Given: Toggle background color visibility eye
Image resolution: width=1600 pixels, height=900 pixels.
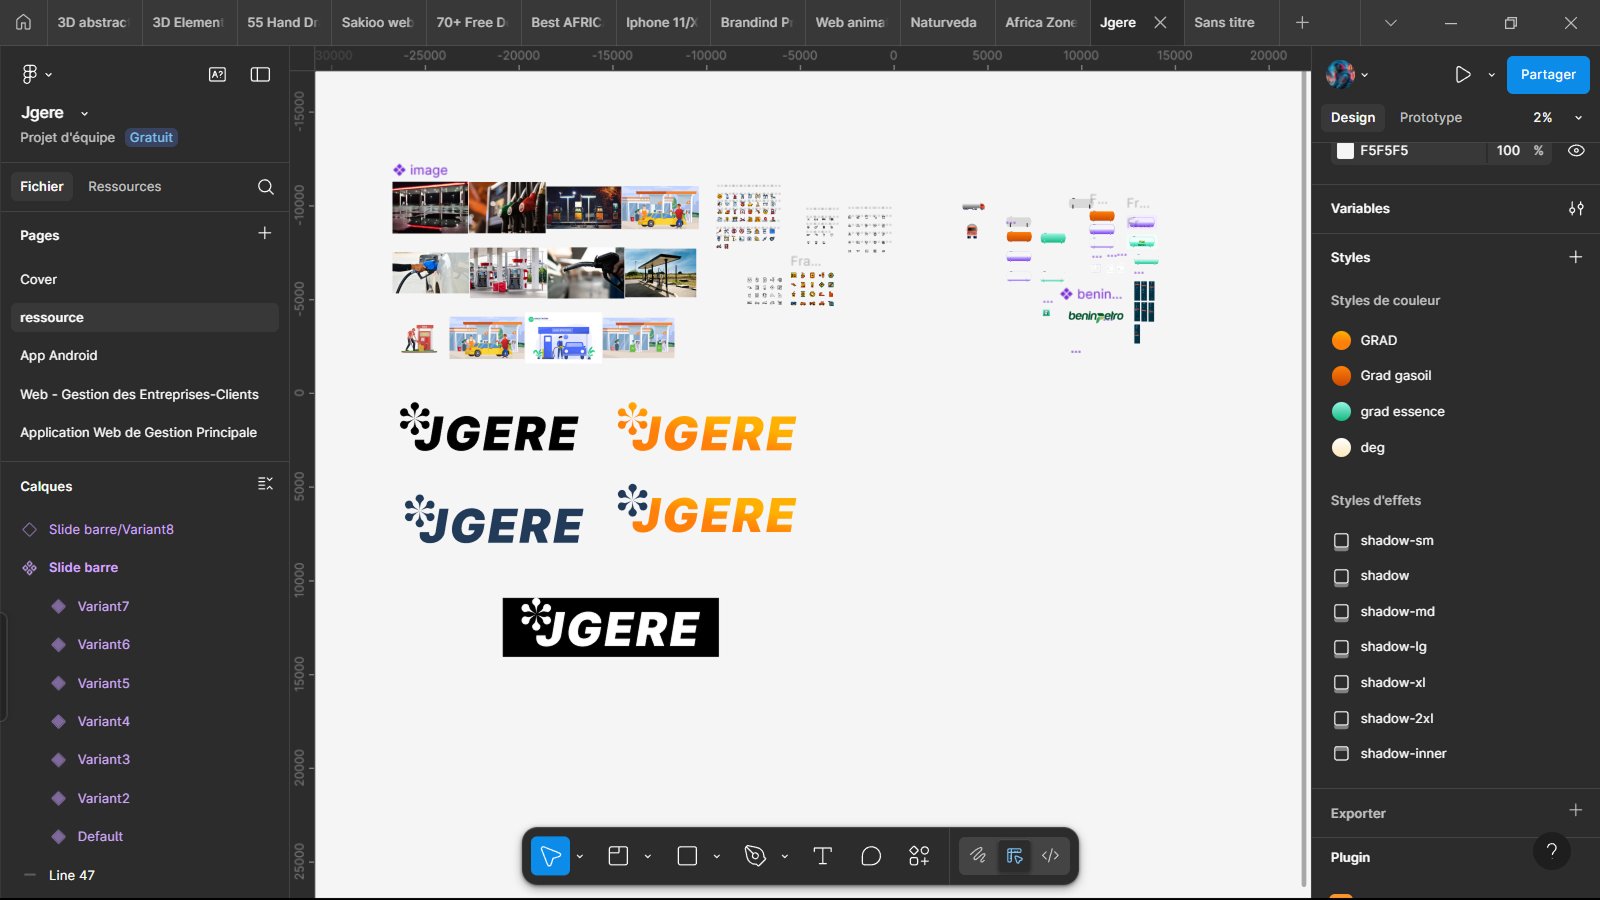Looking at the screenshot, I should (x=1576, y=151).
